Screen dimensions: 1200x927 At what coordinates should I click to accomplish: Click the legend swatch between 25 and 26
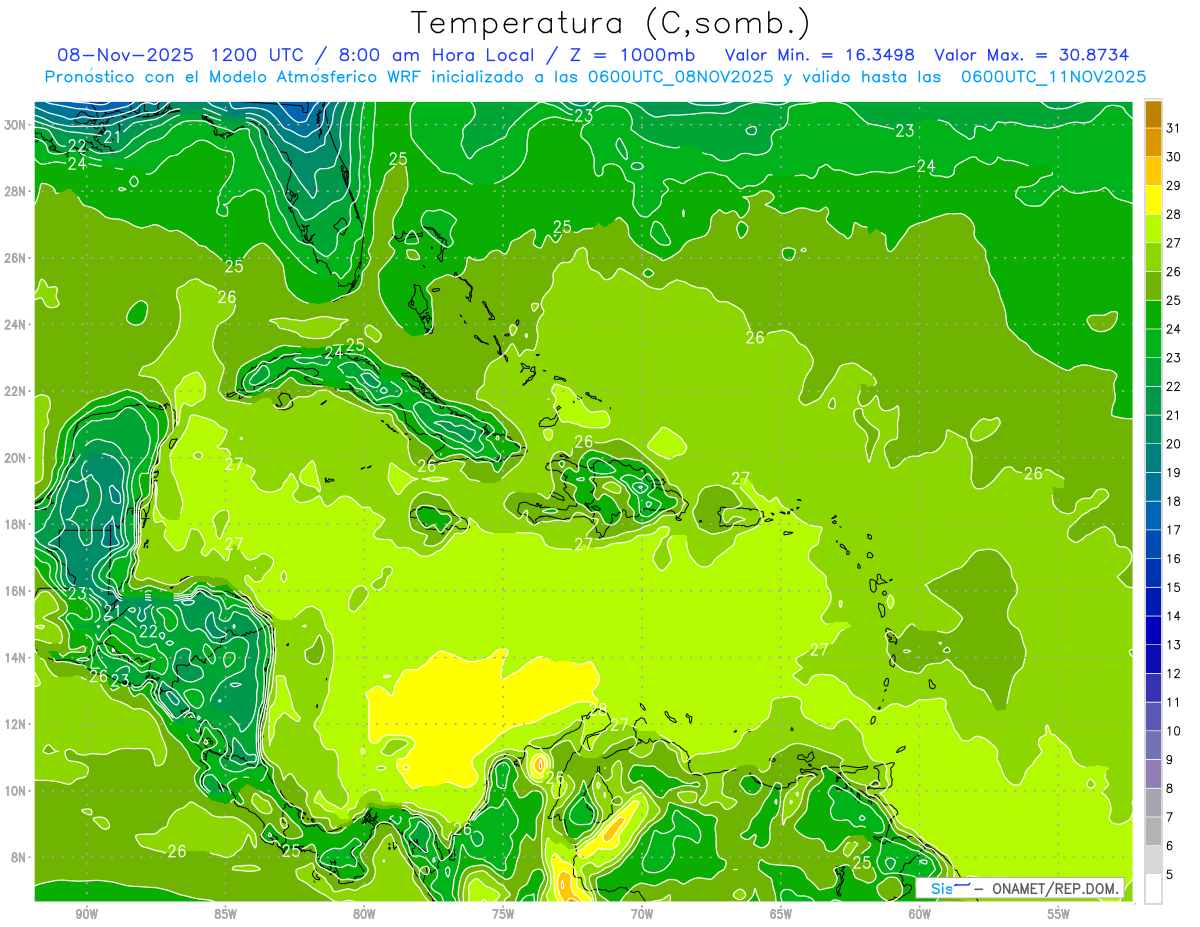[x=1153, y=285]
